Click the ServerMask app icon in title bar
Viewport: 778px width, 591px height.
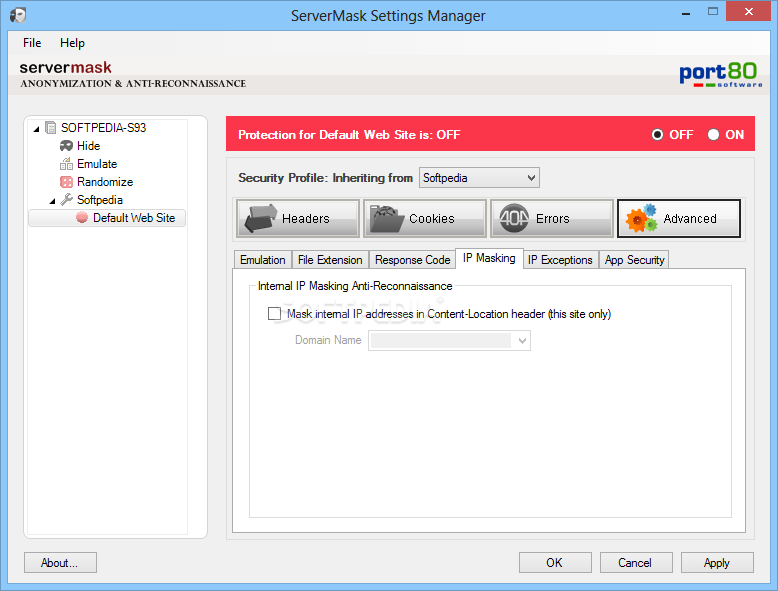point(18,15)
